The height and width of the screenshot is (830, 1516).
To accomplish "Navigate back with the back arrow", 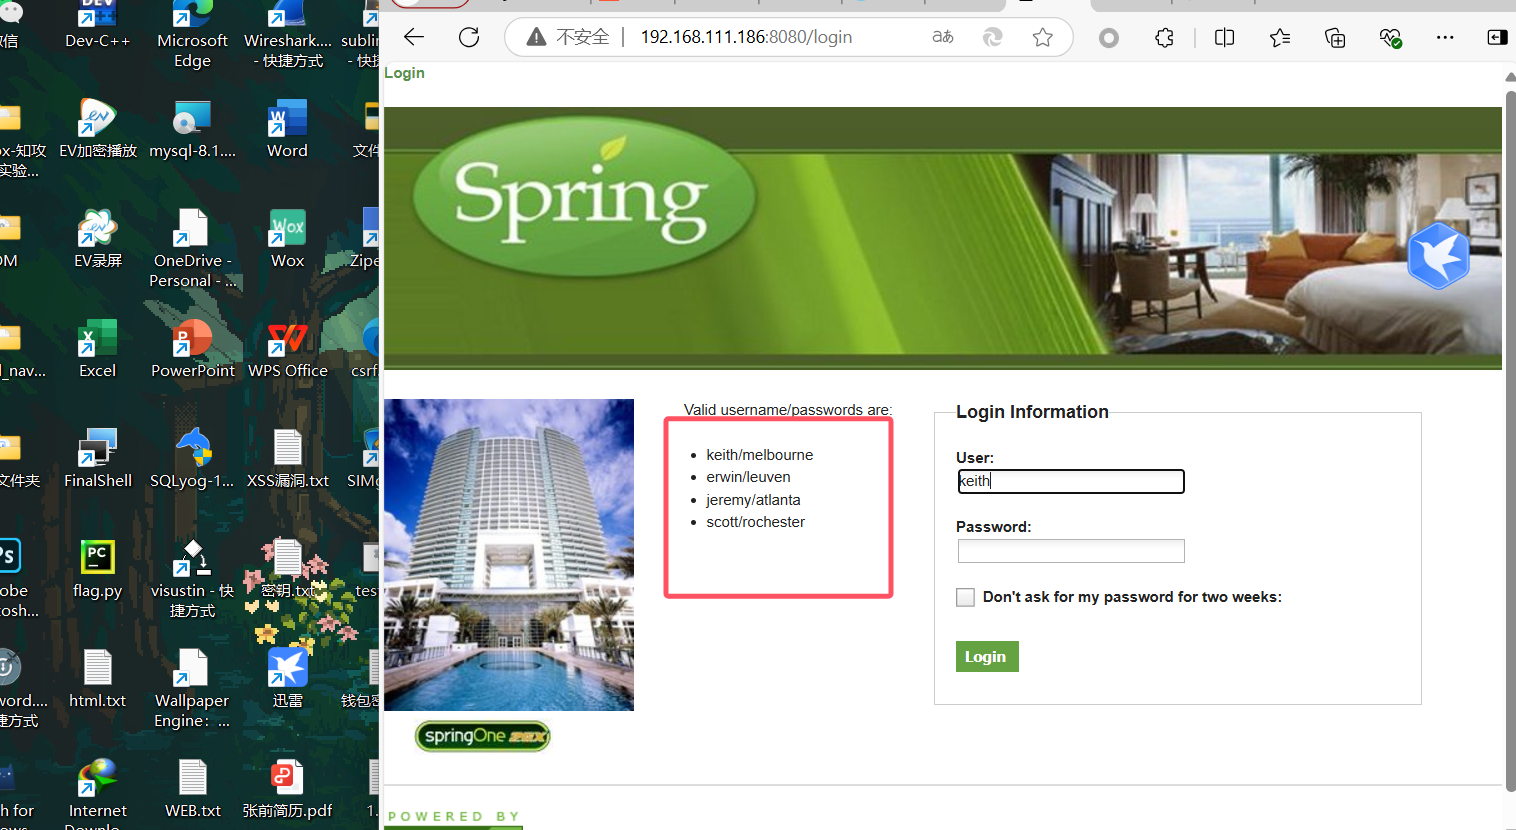I will [x=413, y=37].
